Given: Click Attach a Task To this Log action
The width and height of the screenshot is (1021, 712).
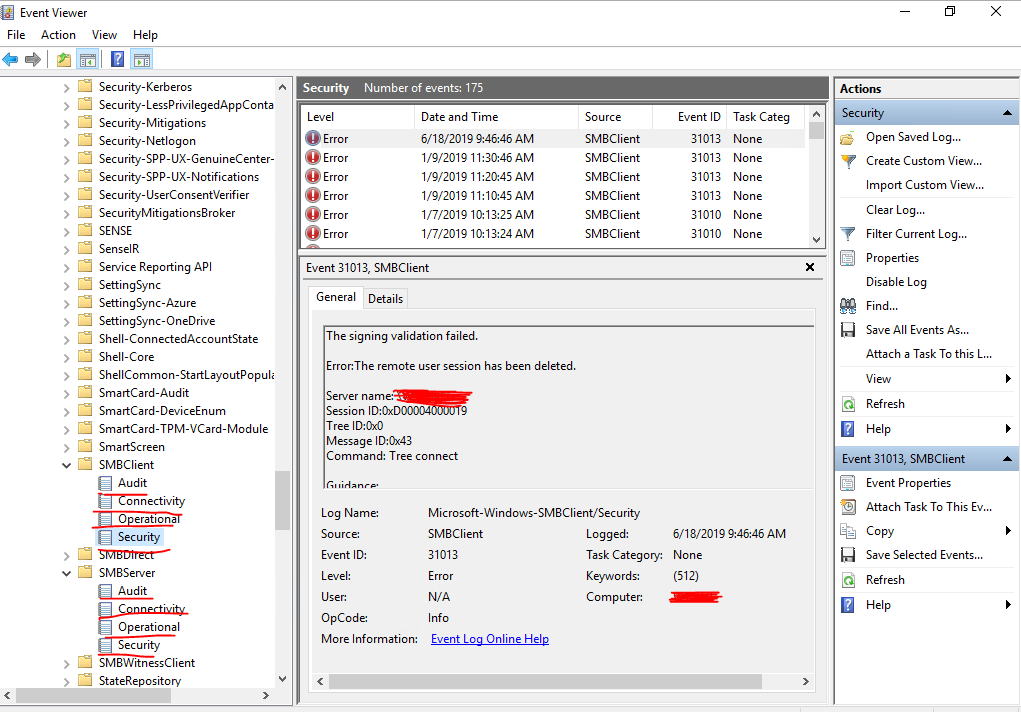Looking at the screenshot, I should (x=929, y=354).
